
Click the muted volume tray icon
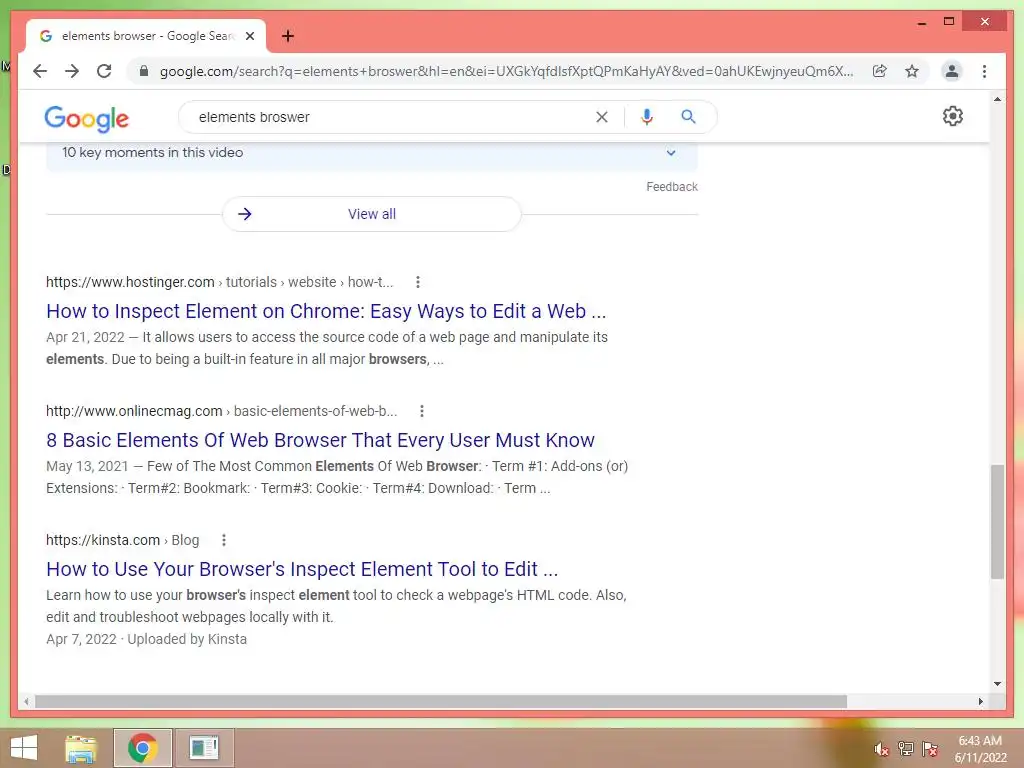882,749
